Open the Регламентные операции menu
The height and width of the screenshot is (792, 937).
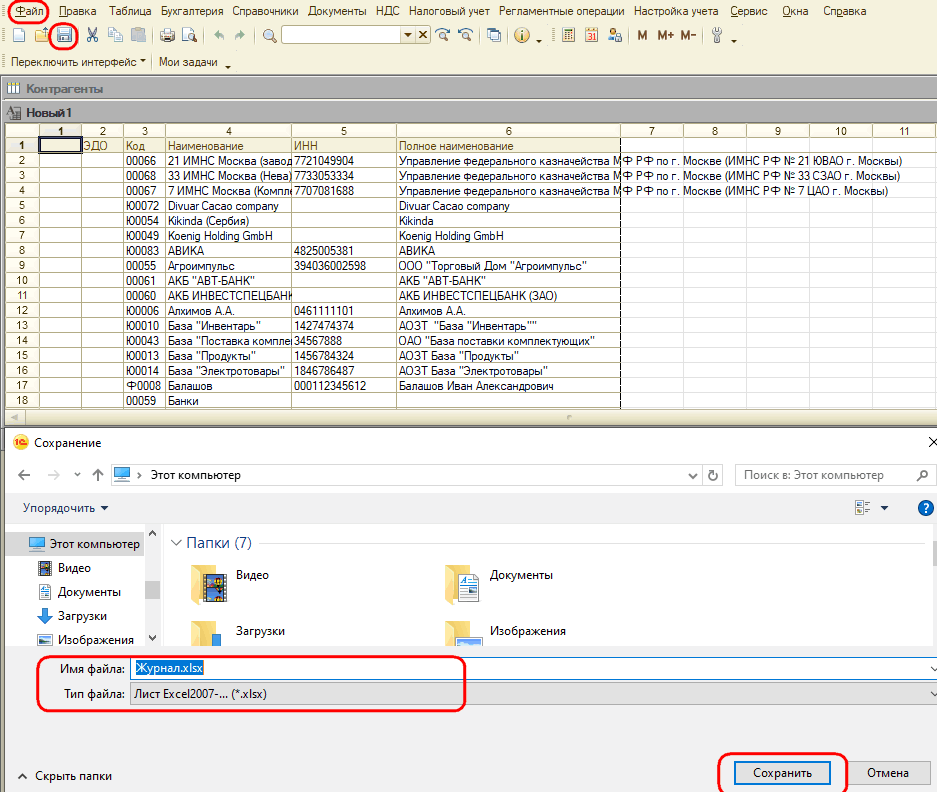click(x=561, y=11)
